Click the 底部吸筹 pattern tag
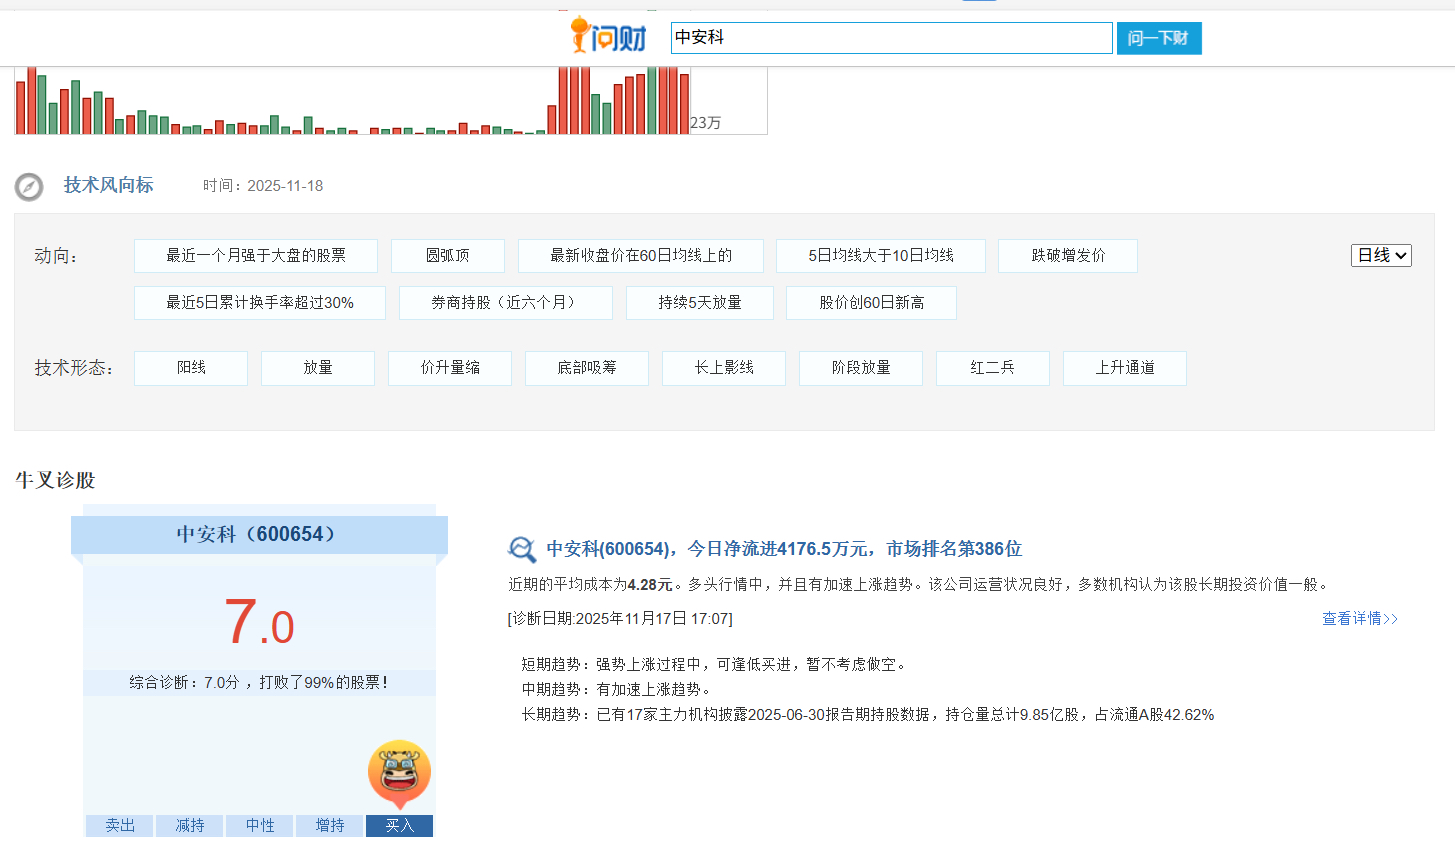This screenshot has height=850, width=1455. [586, 368]
